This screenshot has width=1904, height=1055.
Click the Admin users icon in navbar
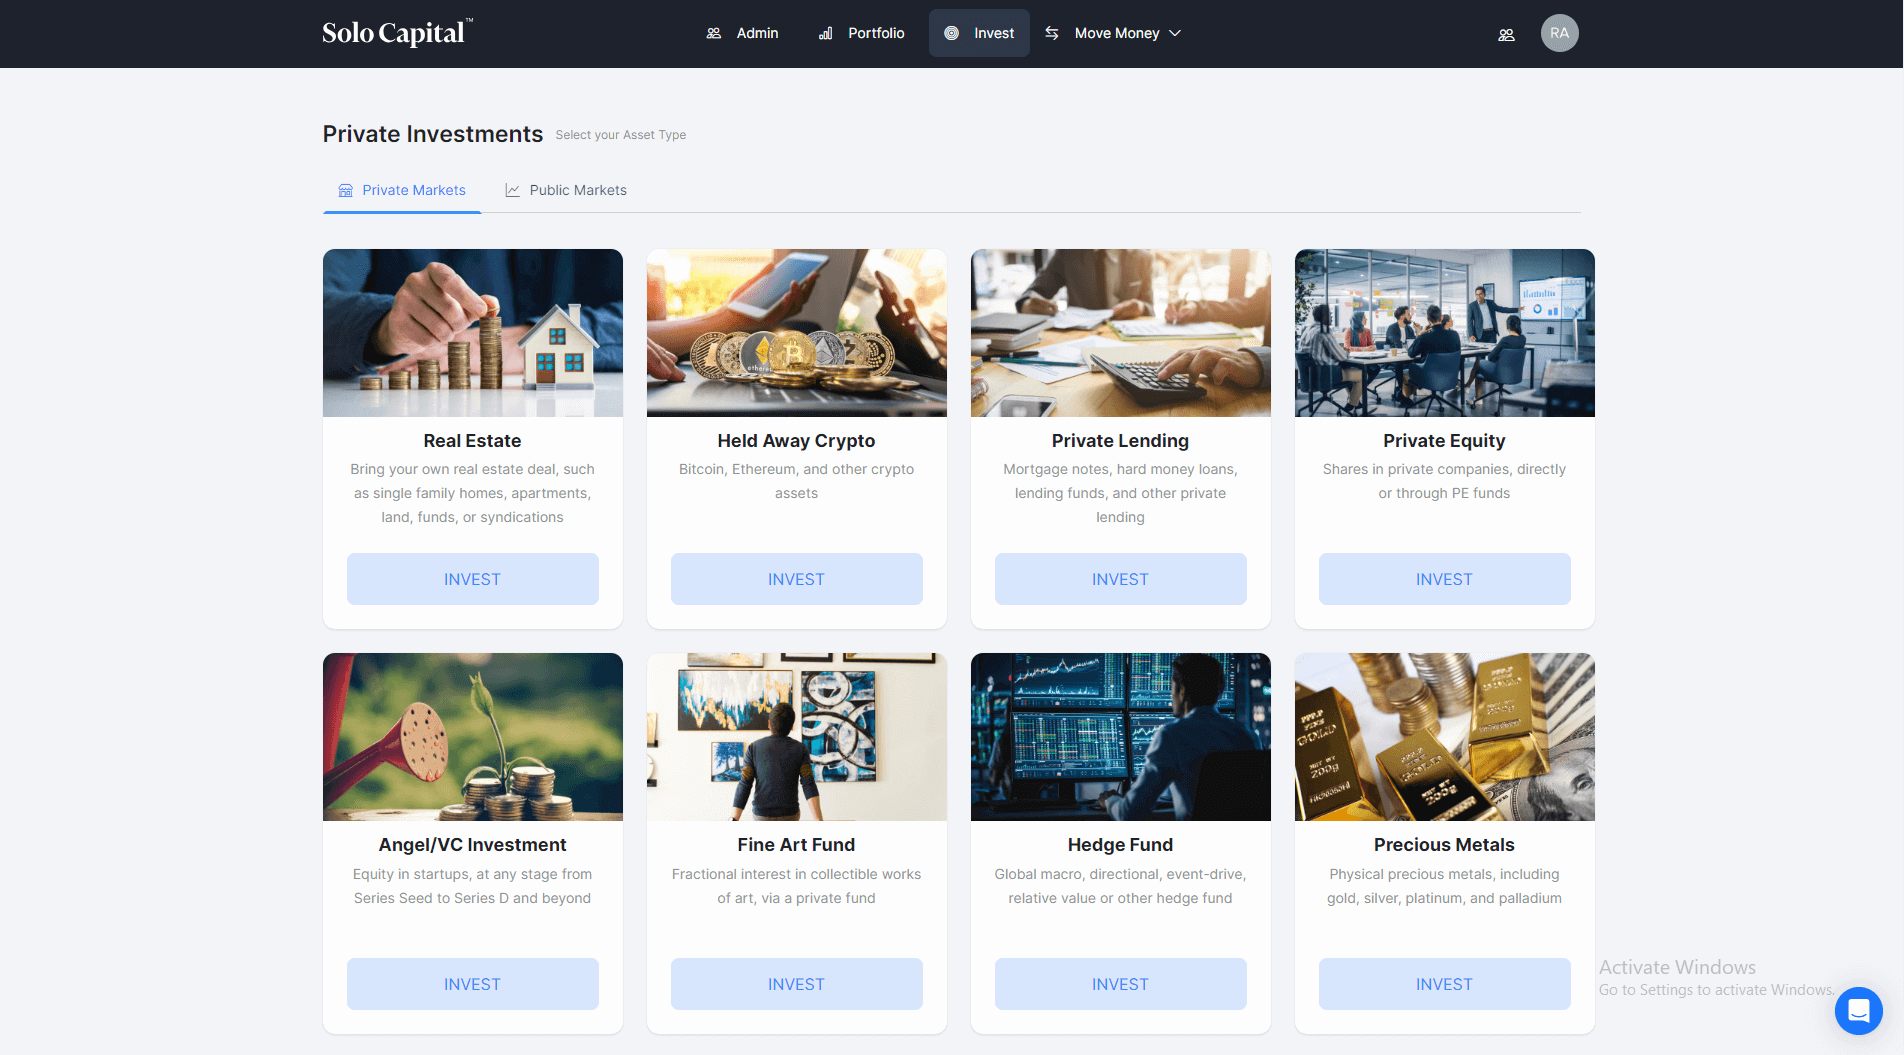tap(714, 33)
